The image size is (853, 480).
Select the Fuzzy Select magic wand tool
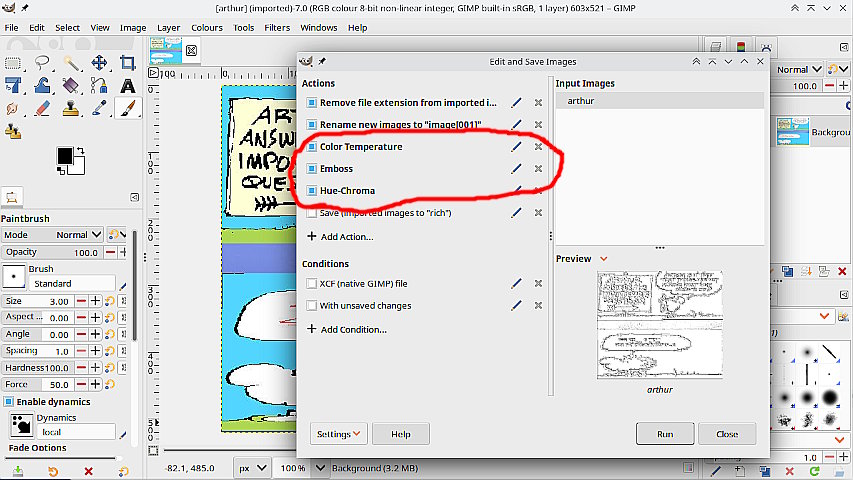coord(71,63)
